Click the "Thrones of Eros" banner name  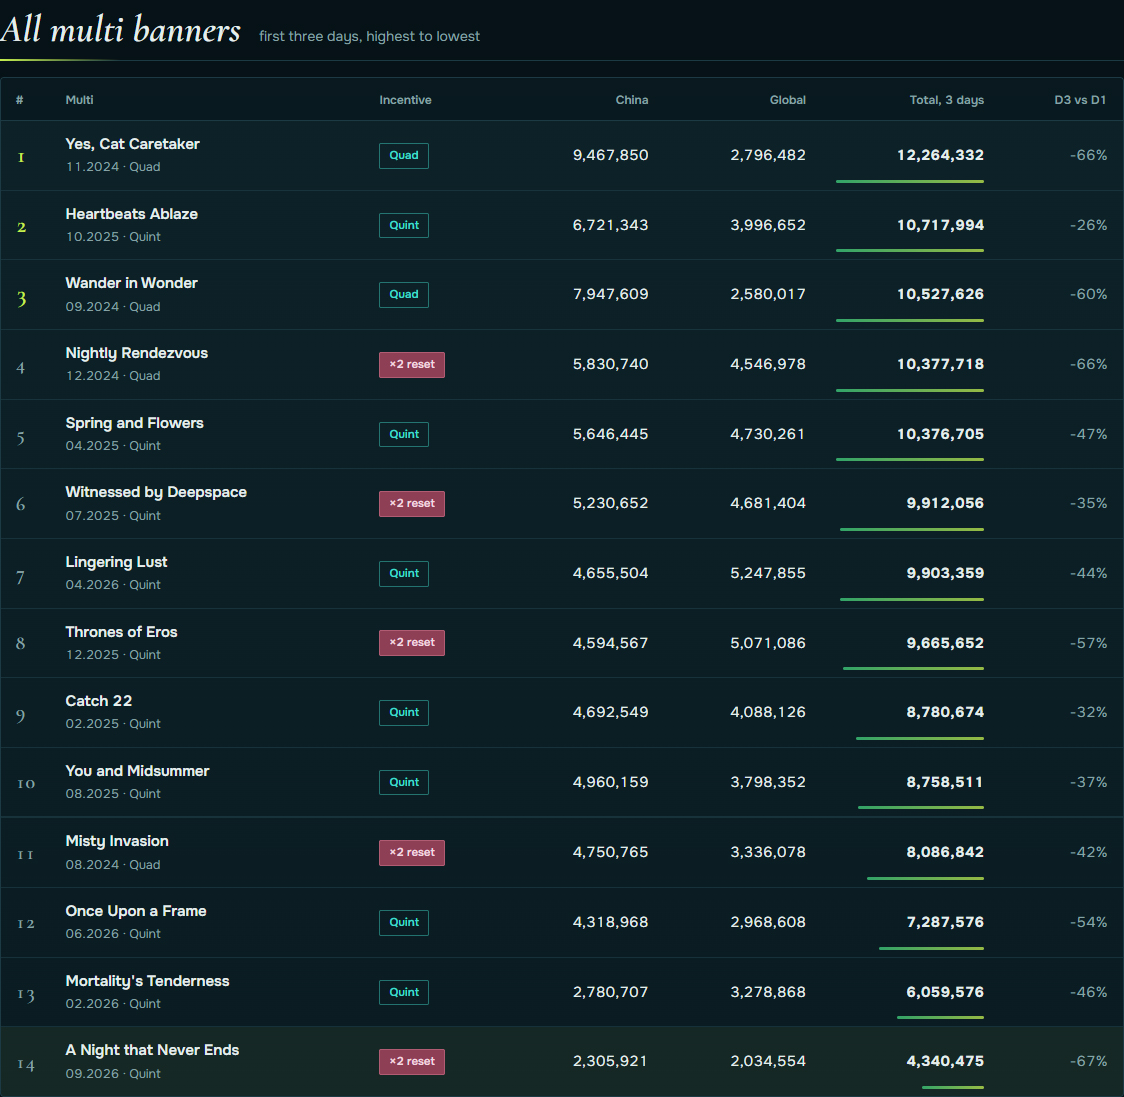[121, 632]
